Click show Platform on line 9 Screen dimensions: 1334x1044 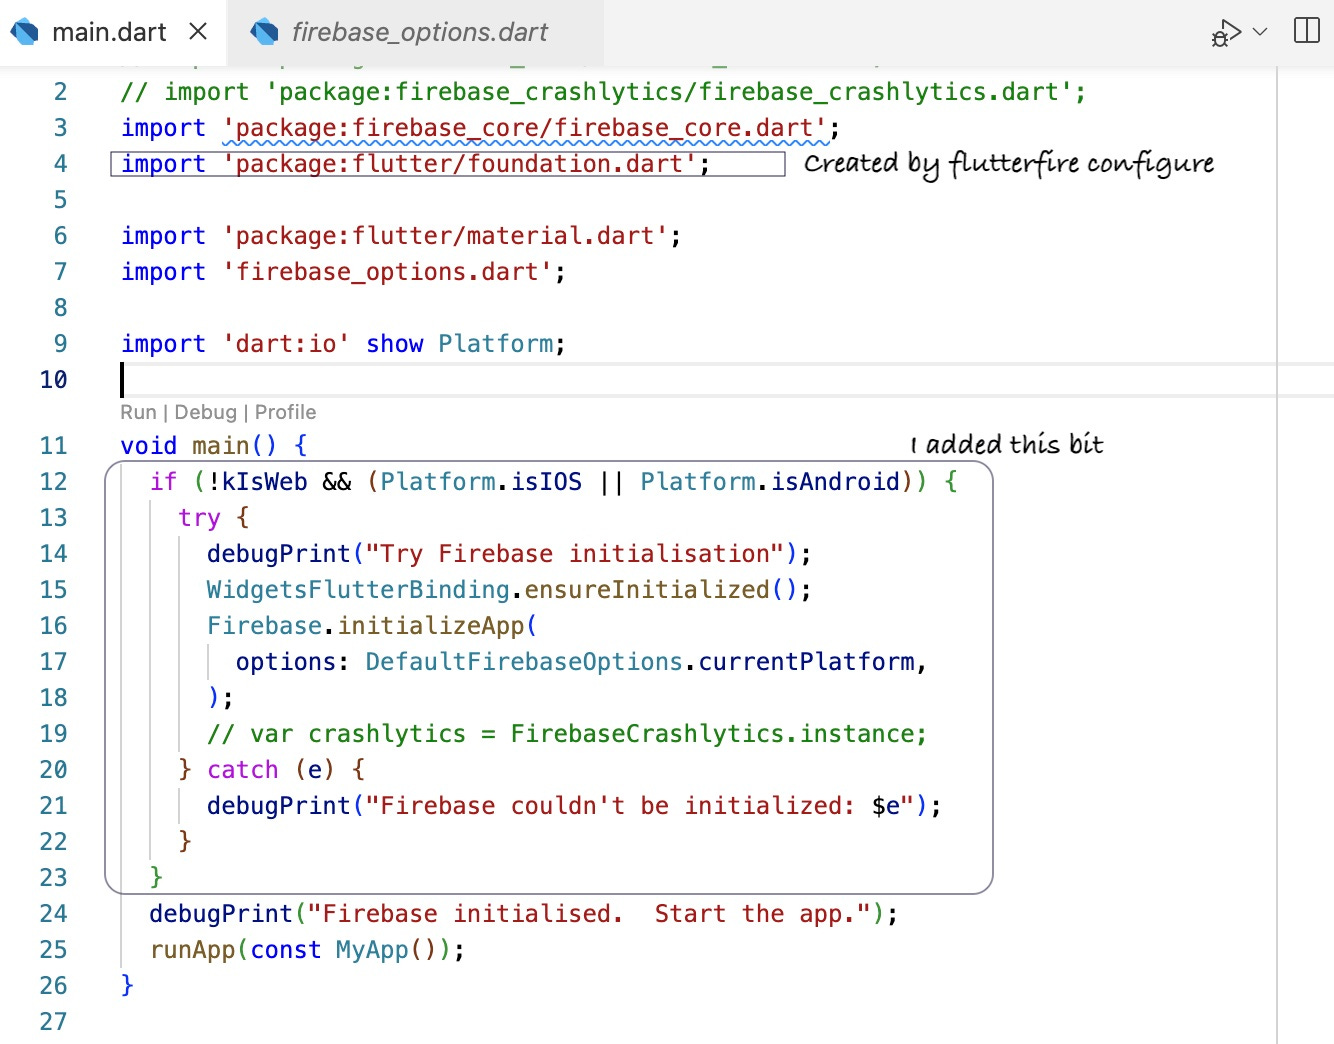click(459, 344)
